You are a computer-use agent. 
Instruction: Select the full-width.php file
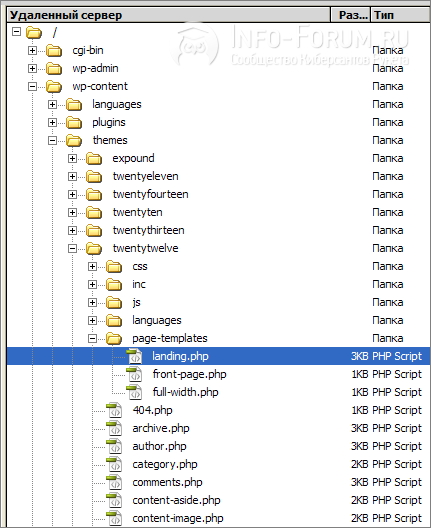click(186, 392)
